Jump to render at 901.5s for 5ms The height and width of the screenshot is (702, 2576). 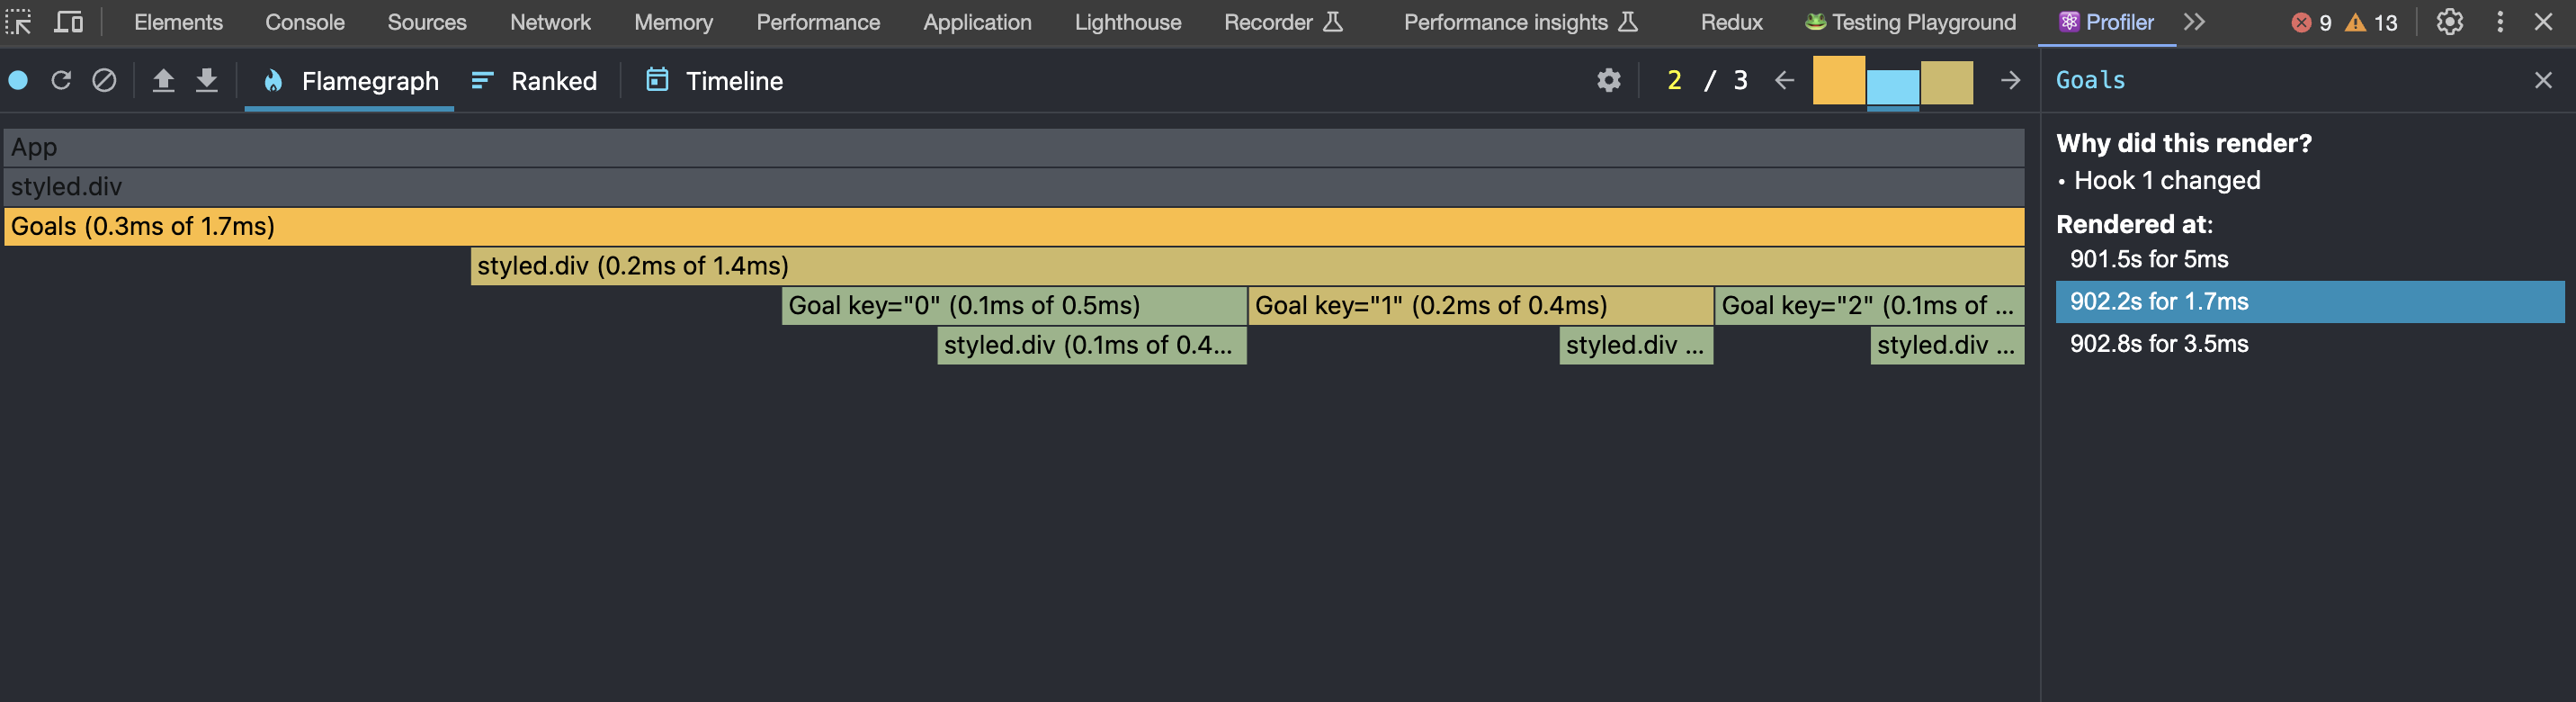point(2309,259)
